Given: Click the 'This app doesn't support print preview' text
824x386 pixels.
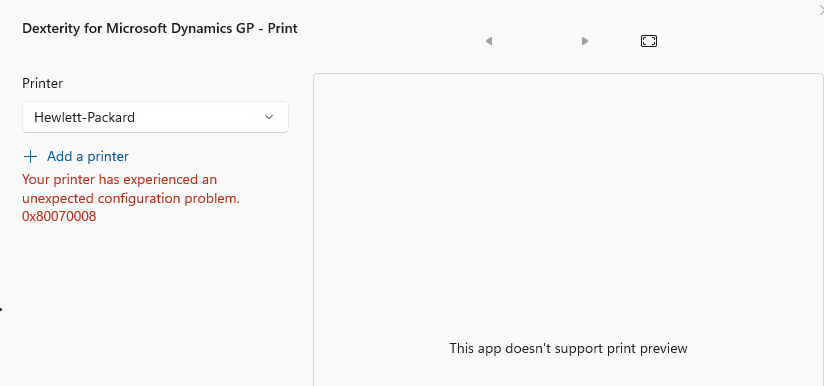Looking at the screenshot, I should (x=568, y=348).
